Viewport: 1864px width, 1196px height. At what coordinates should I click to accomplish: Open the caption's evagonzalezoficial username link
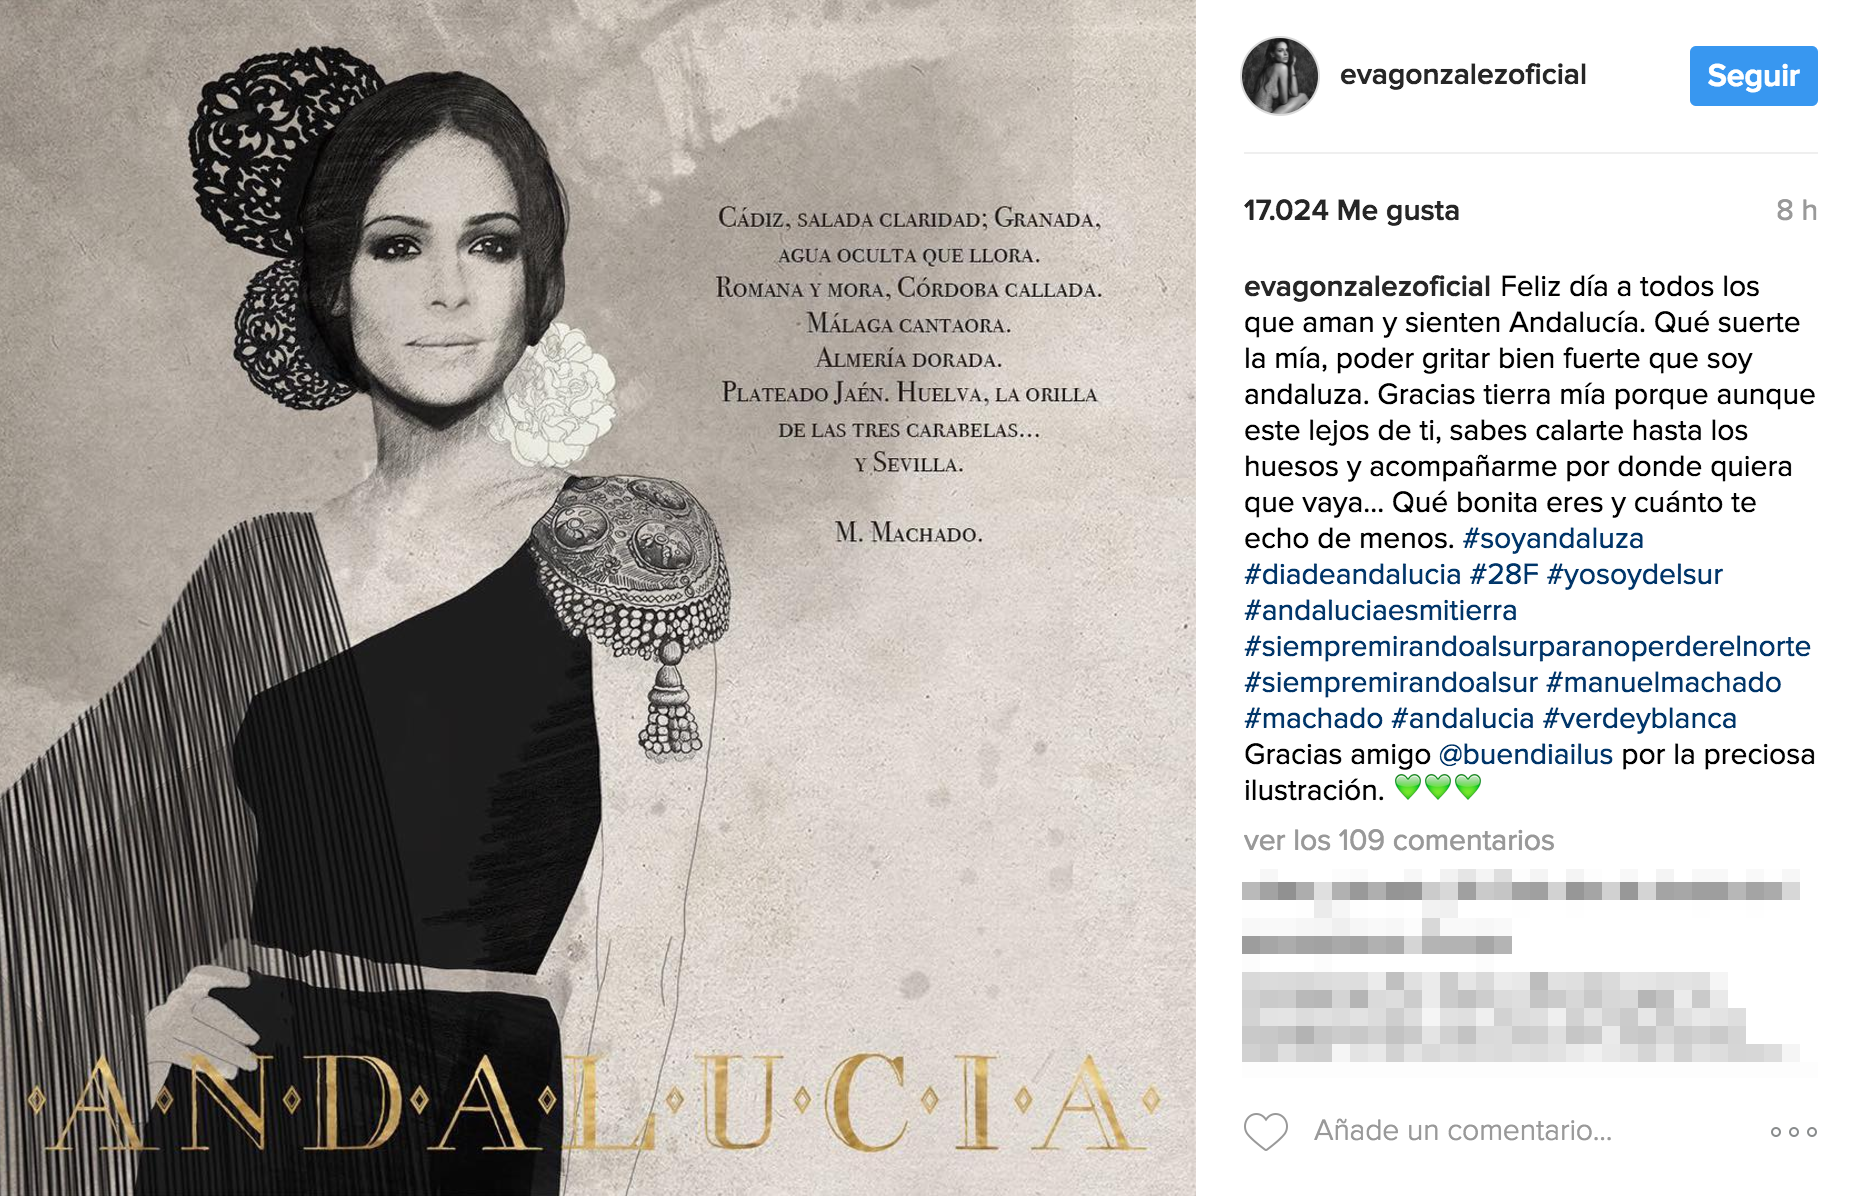pyautogui.click(x=1366, y=287)
